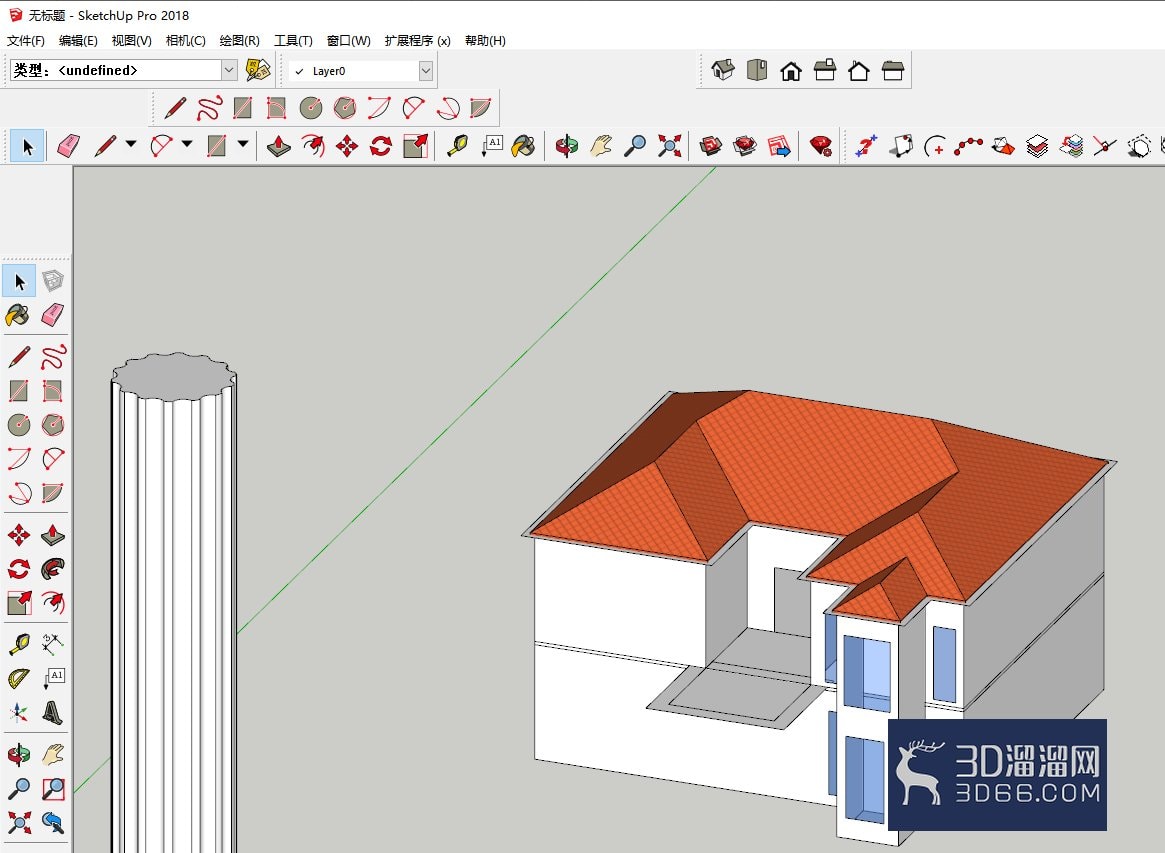1165x853 pixels.
Task: Open the 窗口(W) menu
Action: click(348, 40)
